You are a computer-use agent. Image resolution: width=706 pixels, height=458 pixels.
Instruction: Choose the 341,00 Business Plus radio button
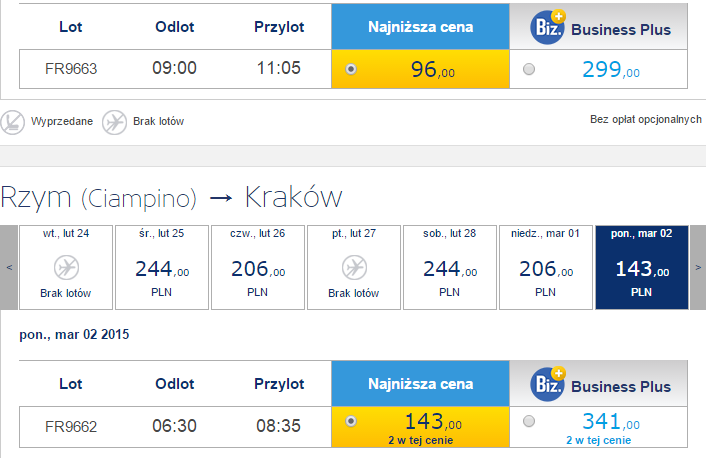(x=528, y=421)
